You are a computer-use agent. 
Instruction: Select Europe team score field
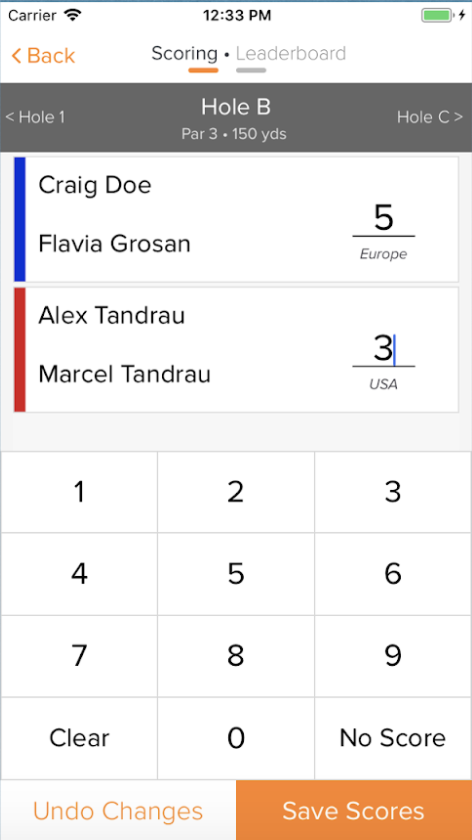(384, 219)
